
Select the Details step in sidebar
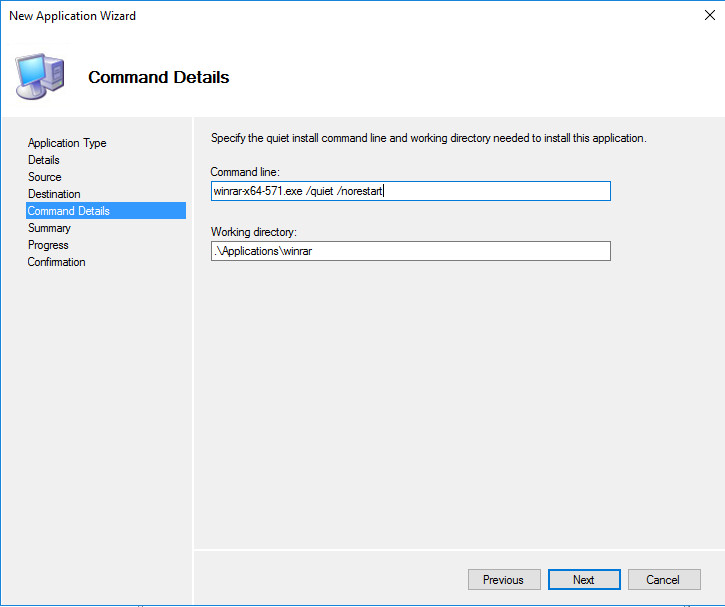point(44,160)
